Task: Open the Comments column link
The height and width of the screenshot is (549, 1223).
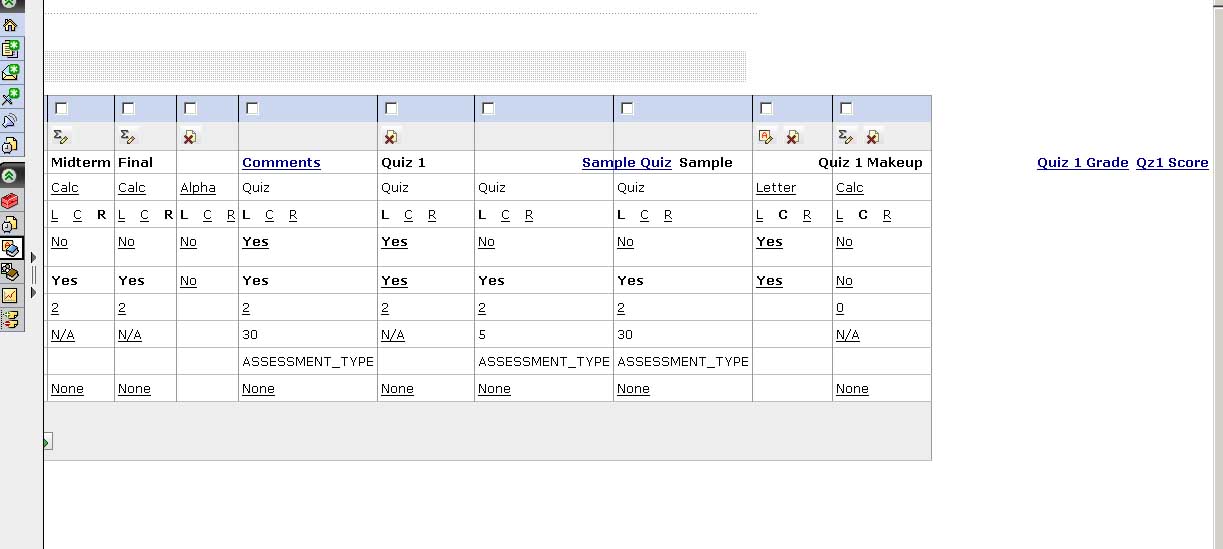Action: pos(281,162)
